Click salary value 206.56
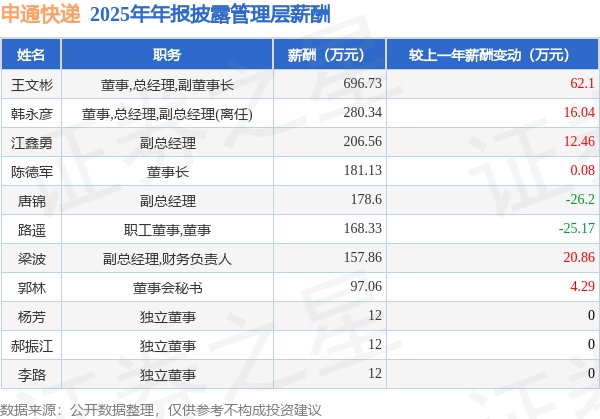The height and width of the screenshot is (419, 600). tap(362, 141)
